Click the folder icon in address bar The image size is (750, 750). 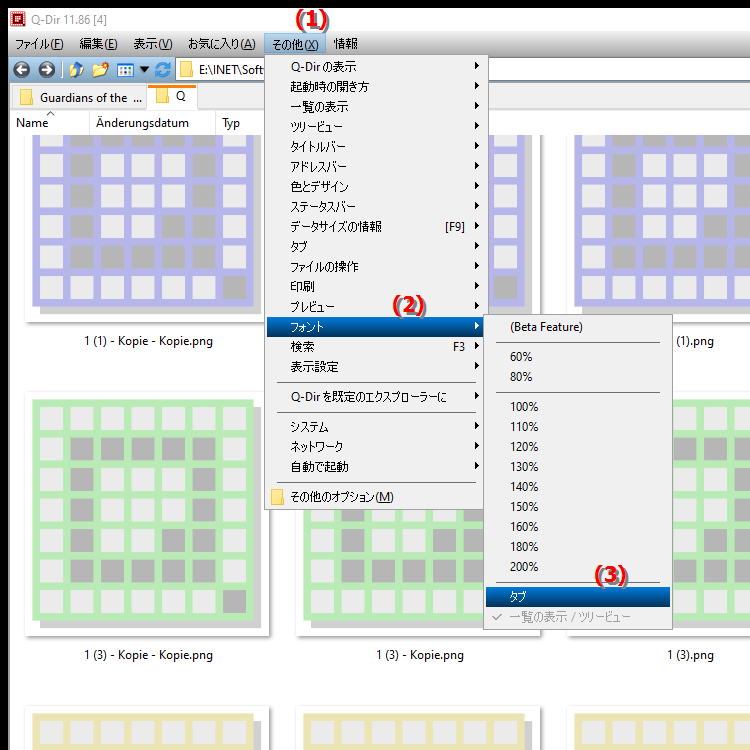coord(186,70)
